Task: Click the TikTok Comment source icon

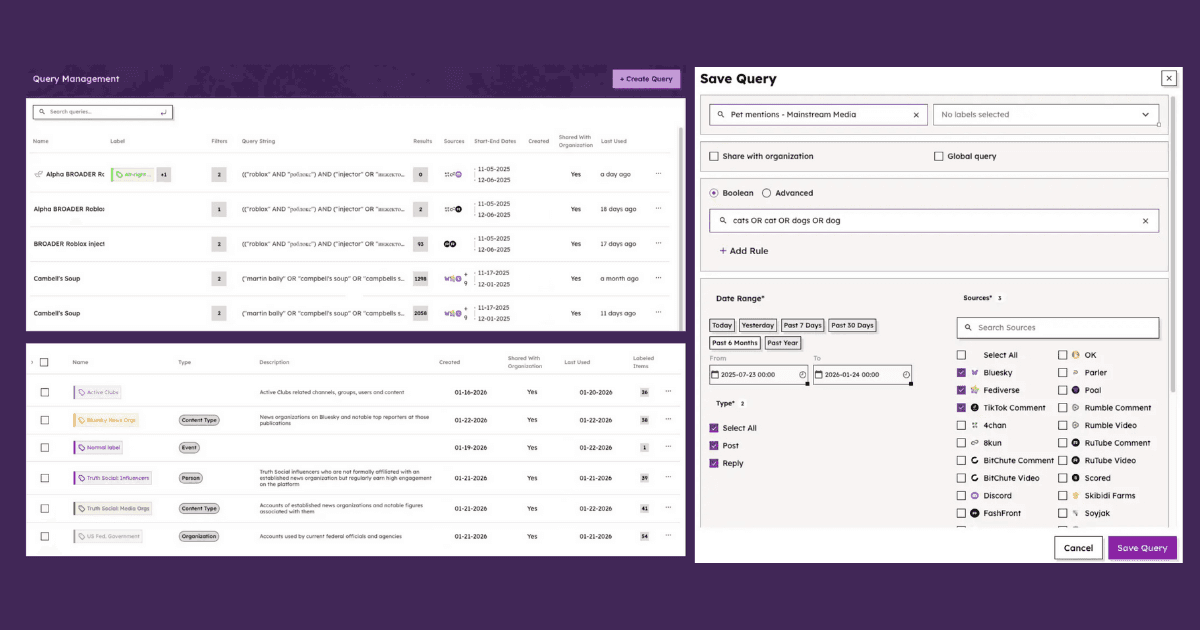Action: click(x=975, y=408)
